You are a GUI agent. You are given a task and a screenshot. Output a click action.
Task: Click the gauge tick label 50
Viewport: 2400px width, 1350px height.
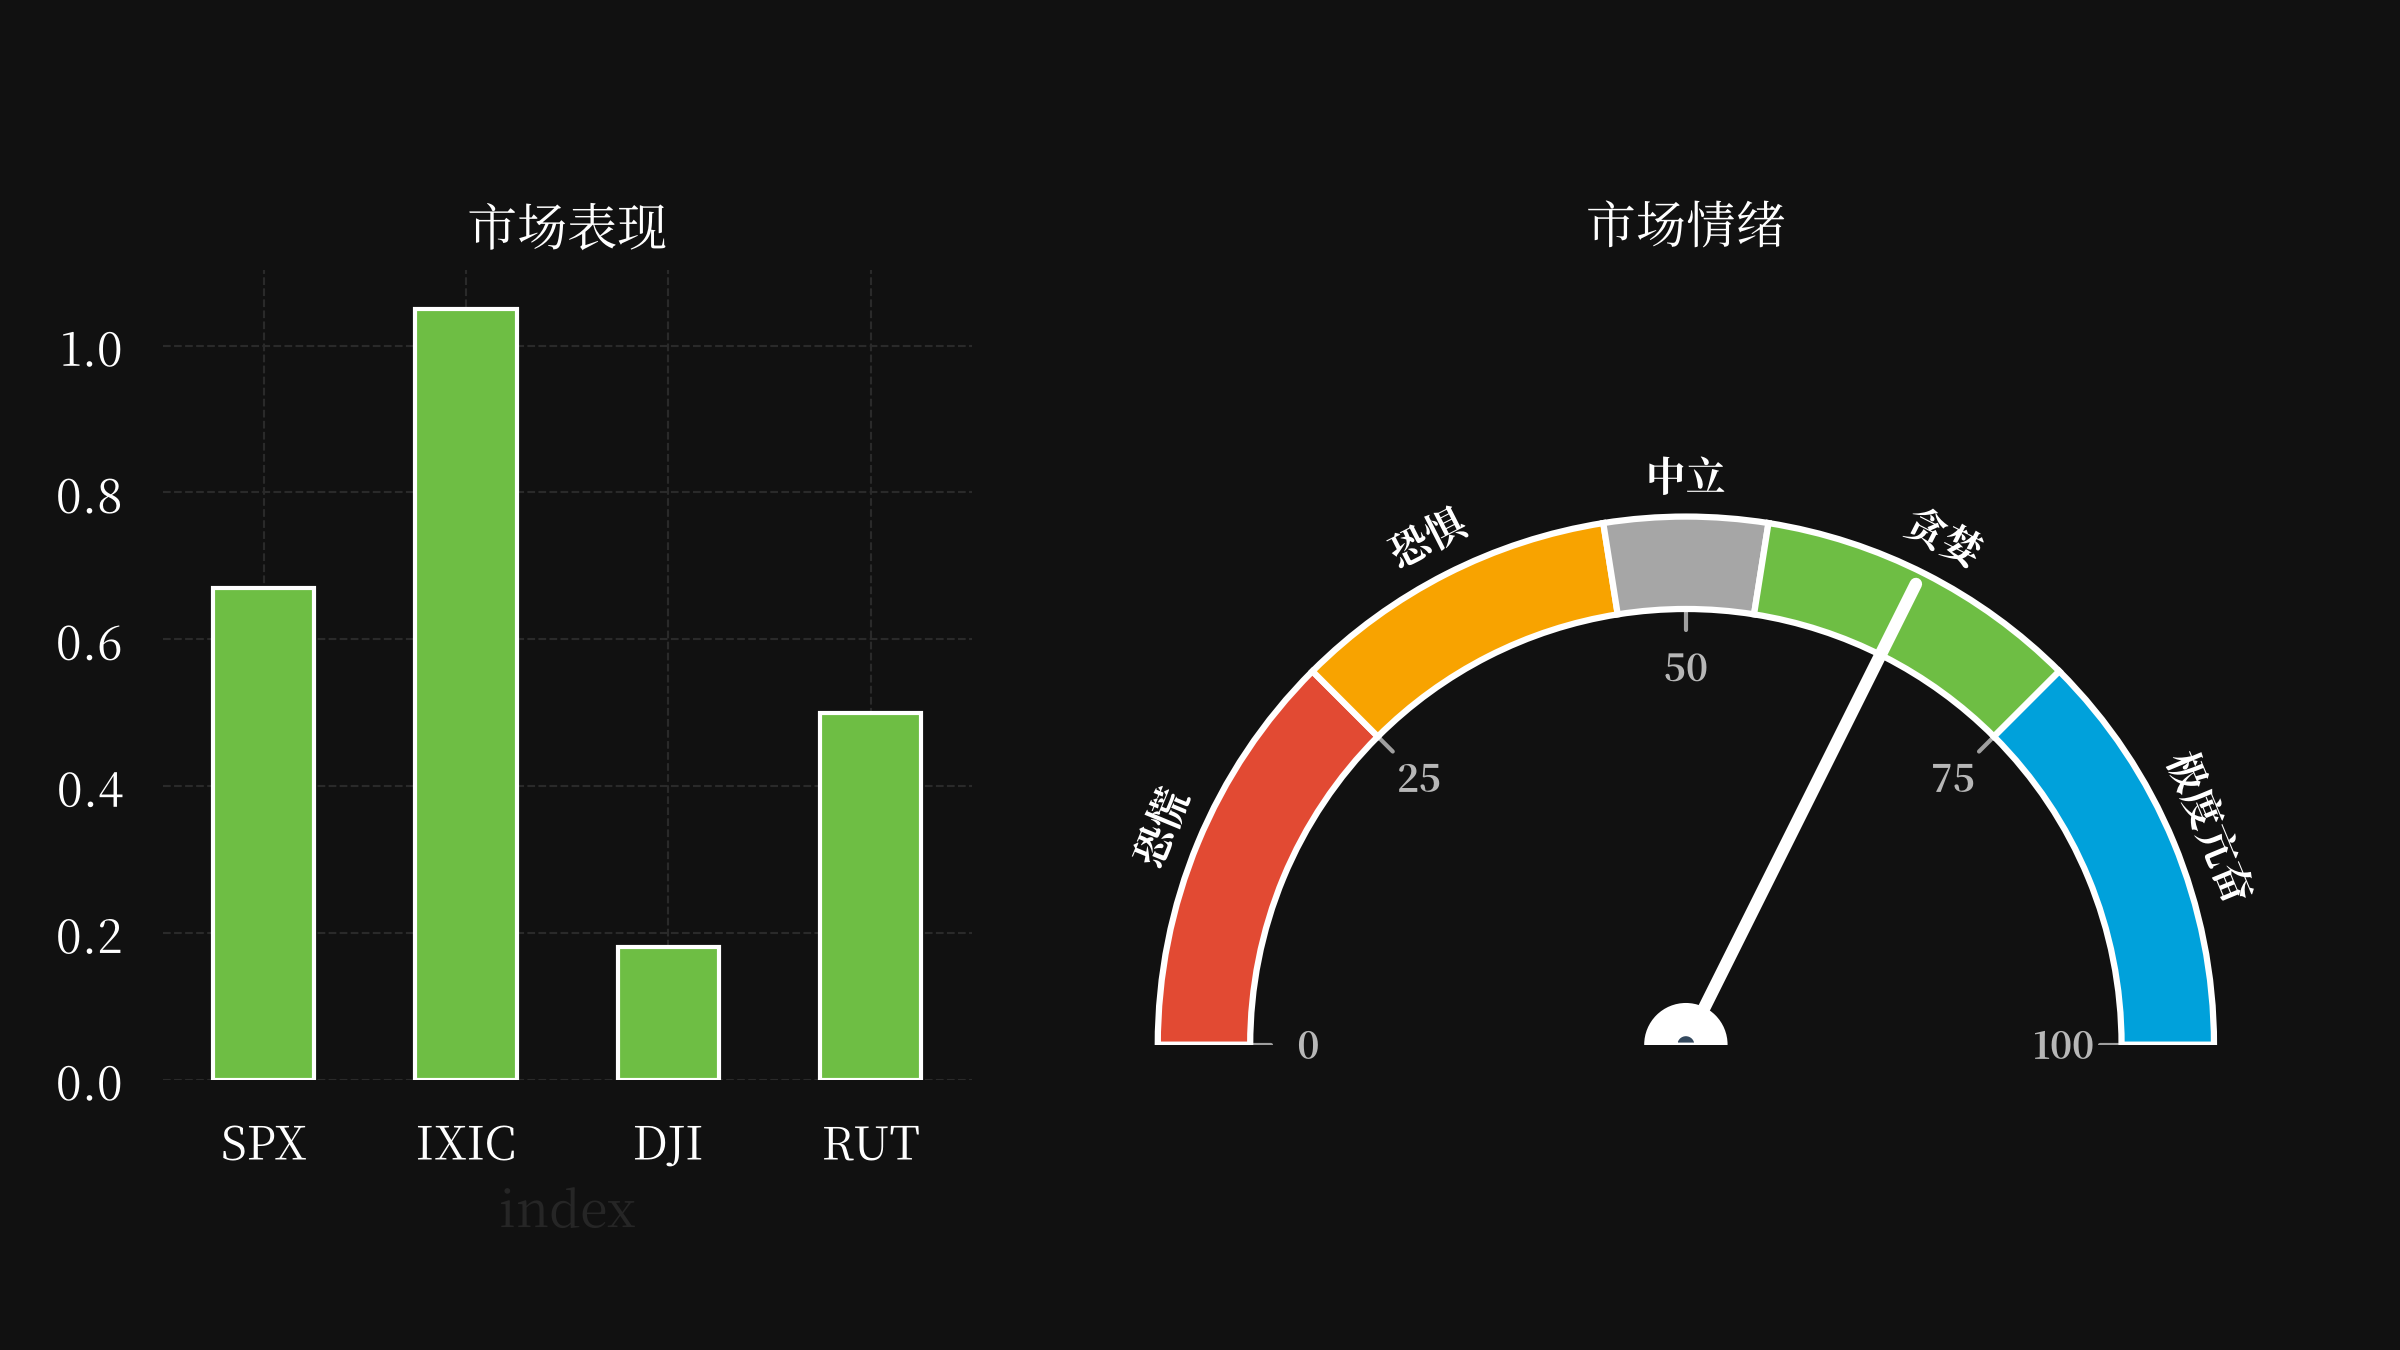point(1686,668)
